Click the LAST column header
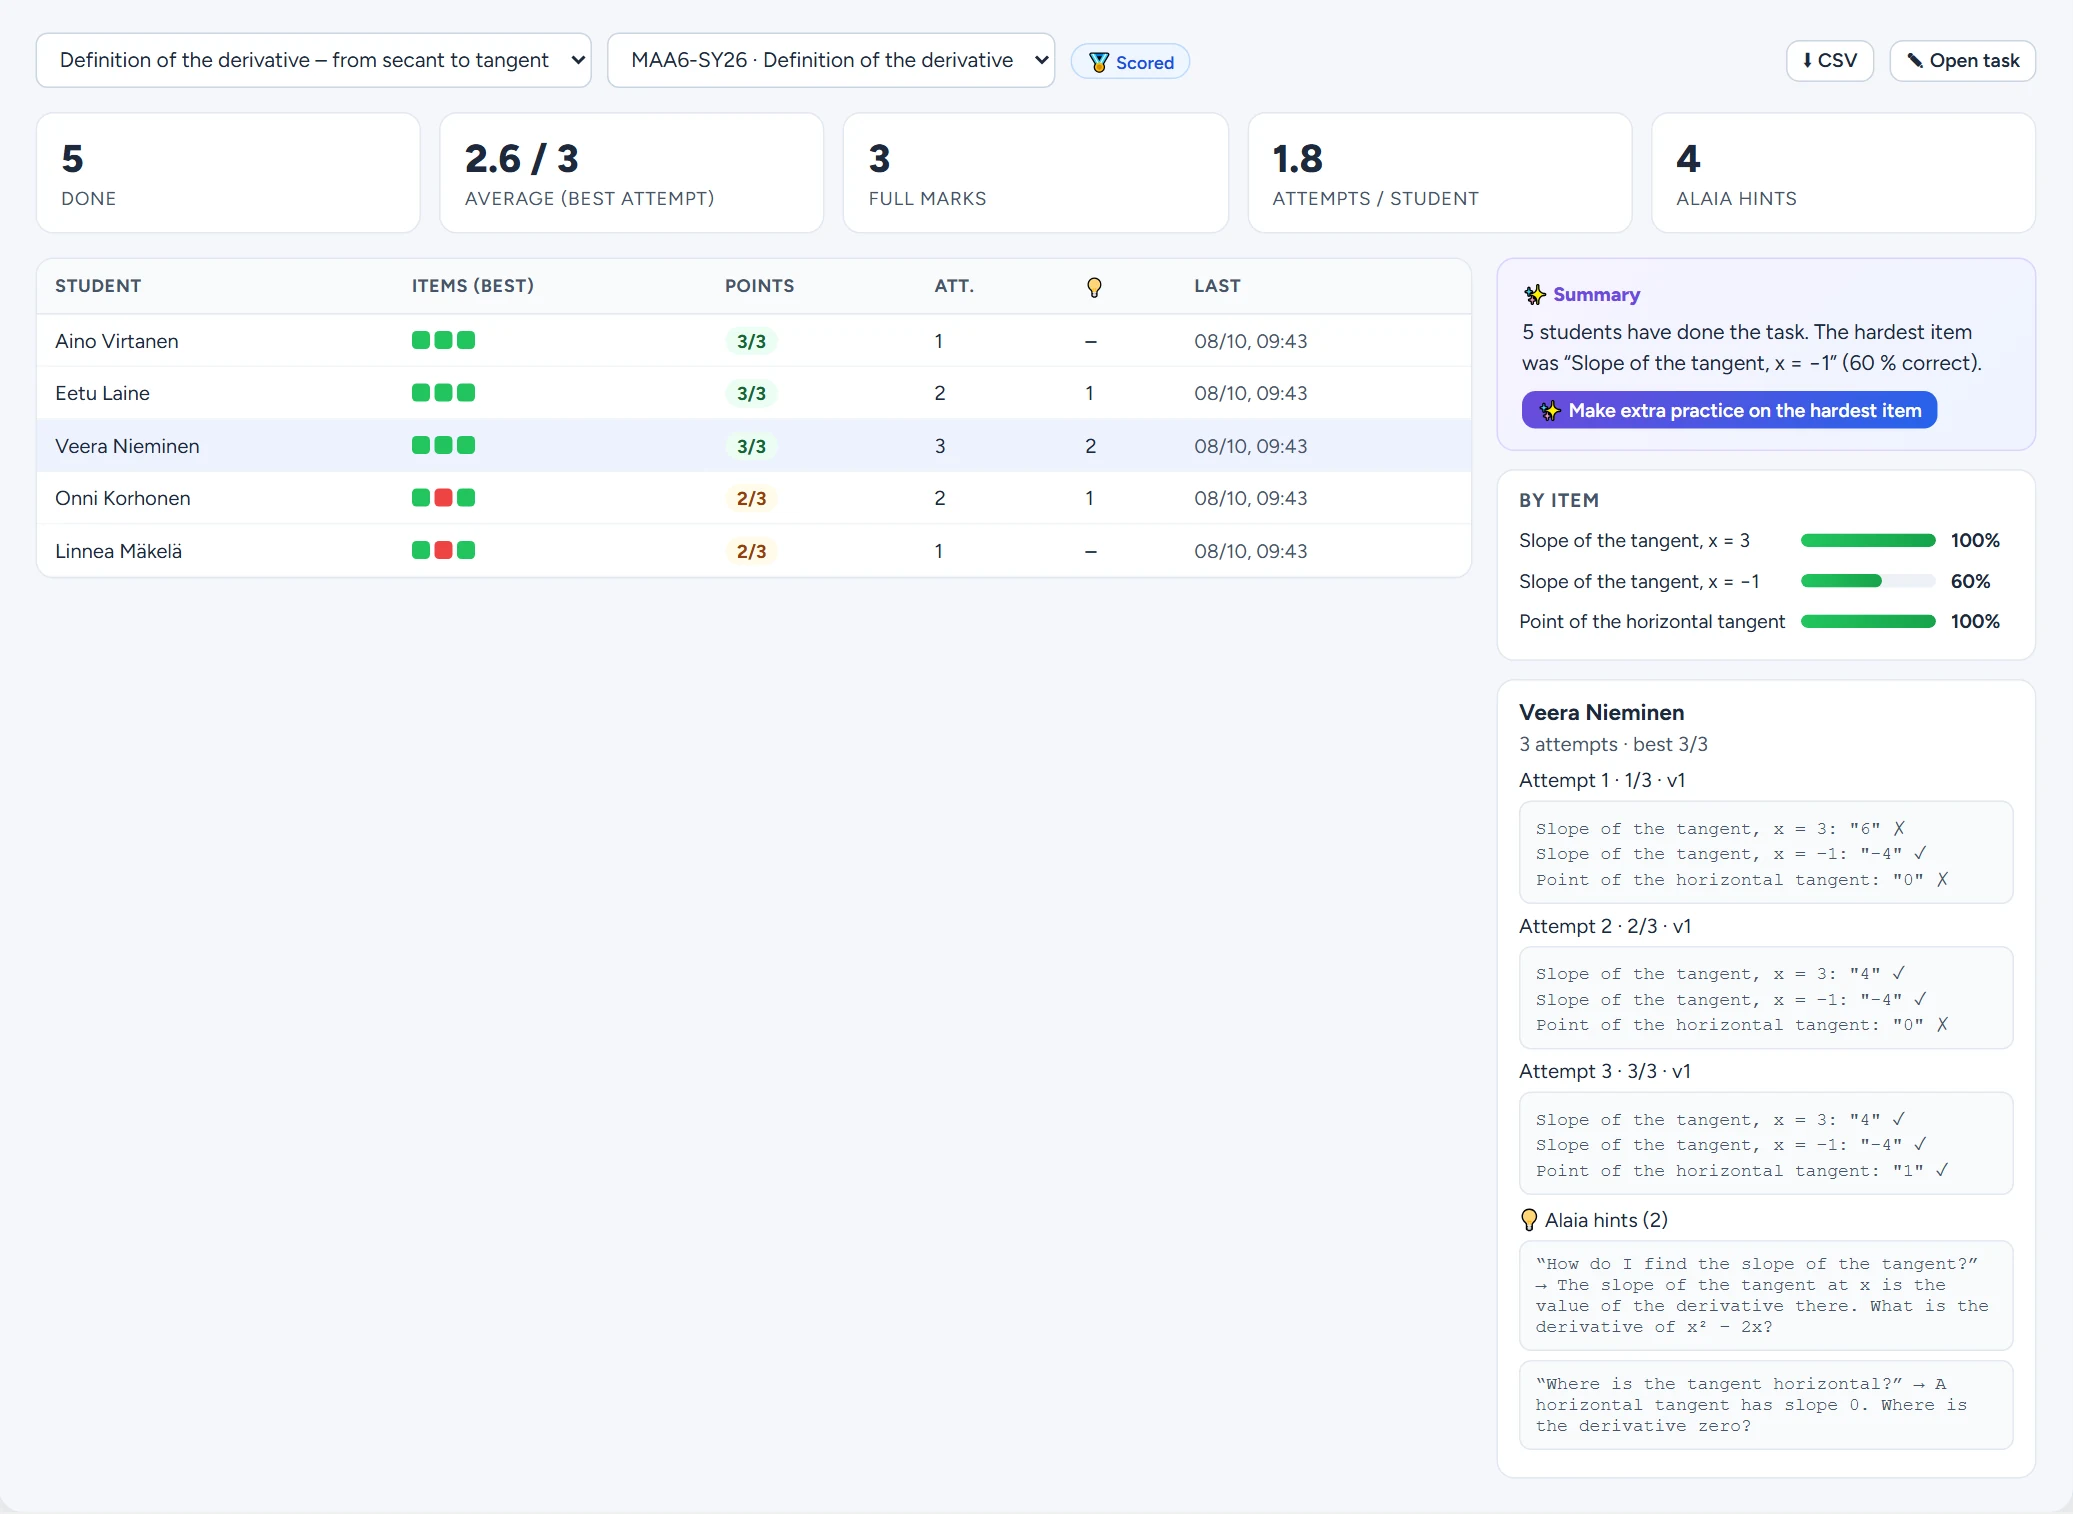 coord(1217,286)
